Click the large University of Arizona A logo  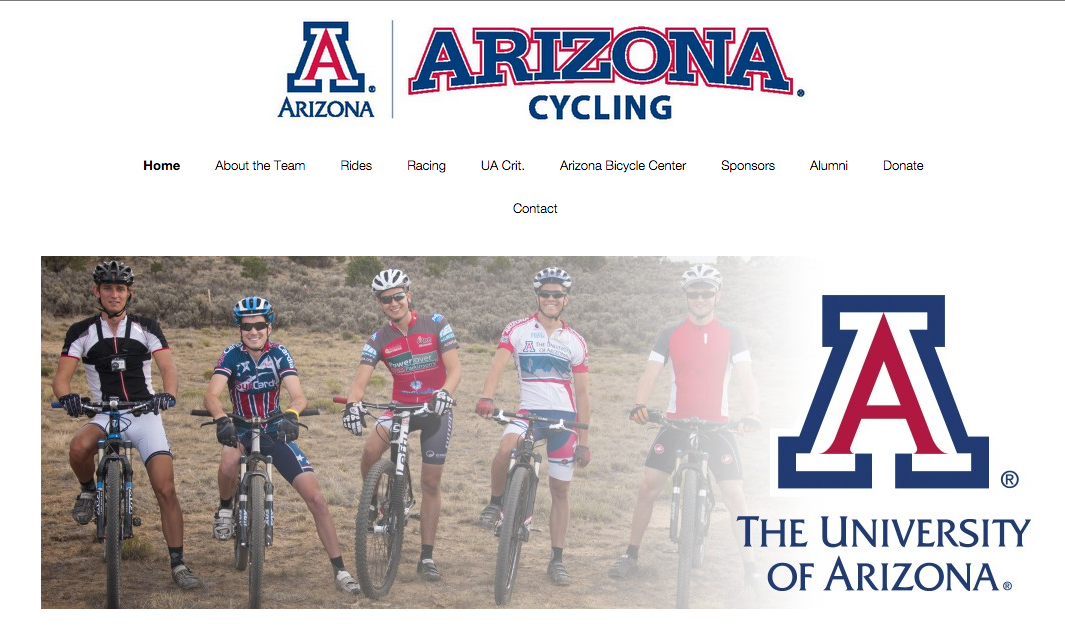(x=883, y=392)
